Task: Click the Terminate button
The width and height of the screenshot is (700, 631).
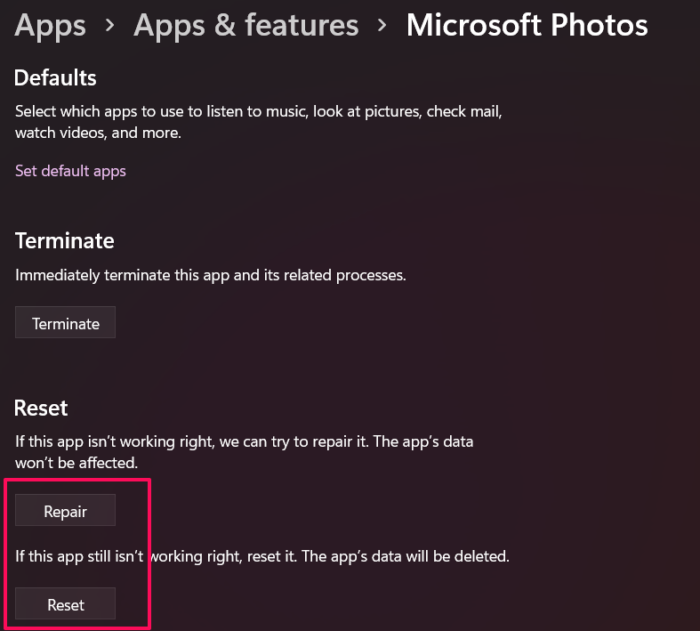Action: click(66, 323)
